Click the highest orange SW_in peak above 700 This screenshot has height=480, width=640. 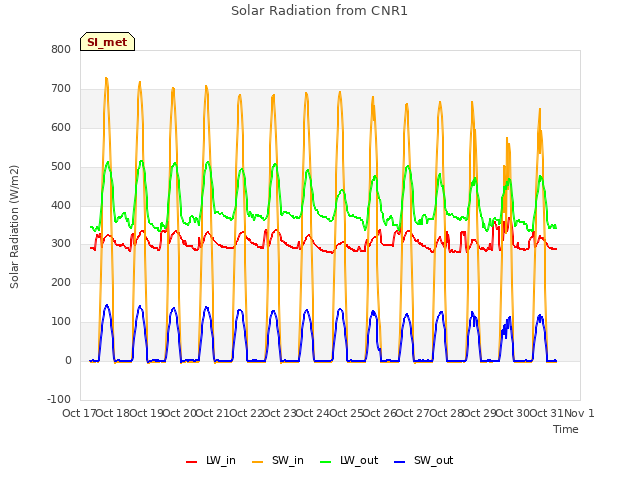coord(106,78)
